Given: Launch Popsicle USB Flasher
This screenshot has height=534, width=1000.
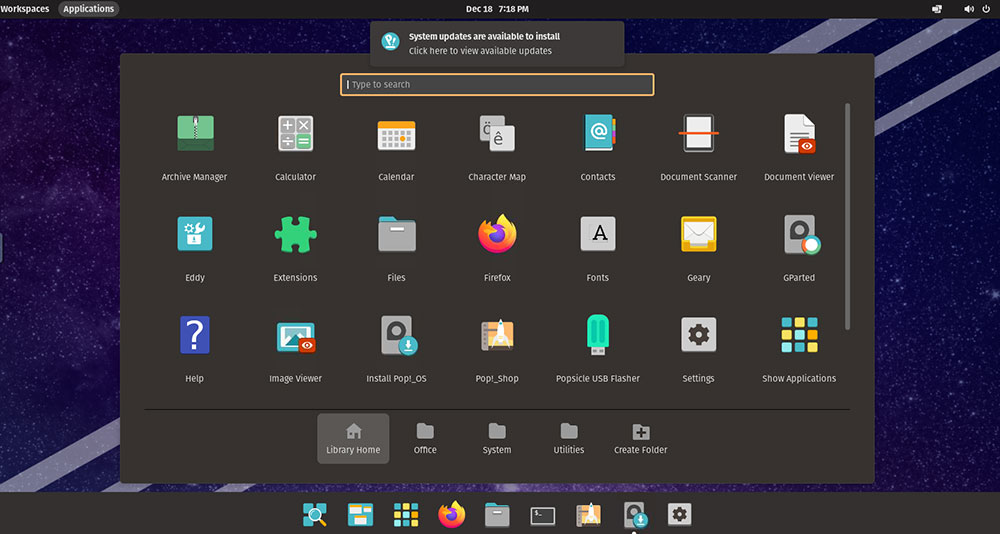Looking at the screenshot, I should tap(598, 335).
